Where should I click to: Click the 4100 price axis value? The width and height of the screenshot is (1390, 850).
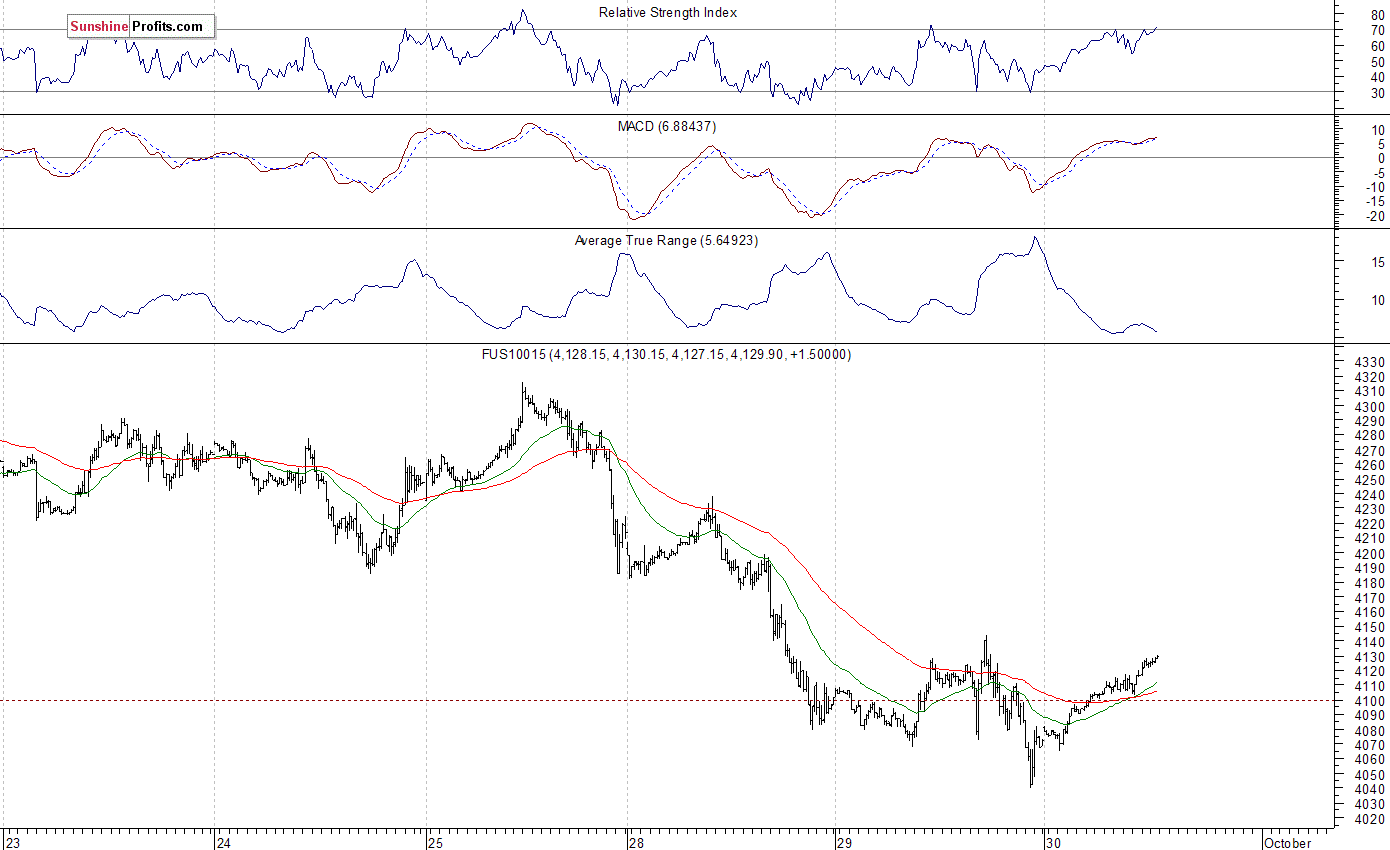1369,701
